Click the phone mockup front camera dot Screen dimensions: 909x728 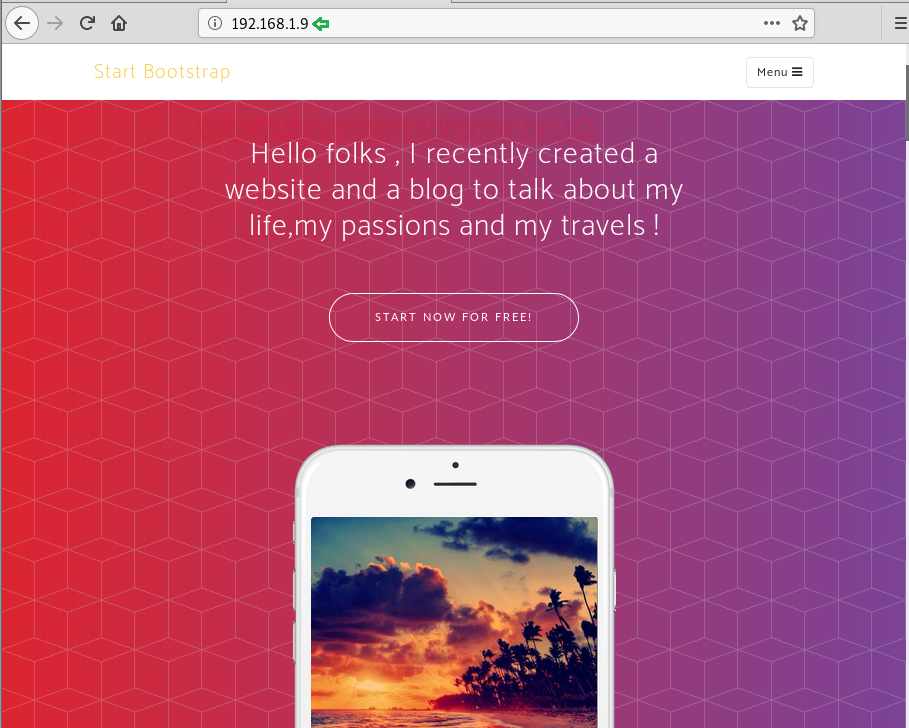tap(410, 483)
